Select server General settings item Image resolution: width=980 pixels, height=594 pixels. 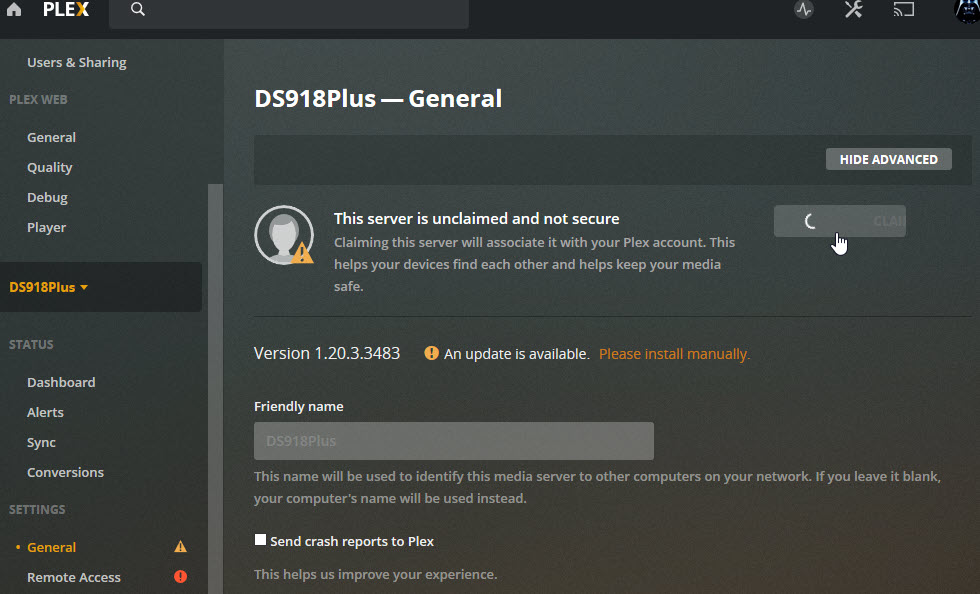(51, 547)
